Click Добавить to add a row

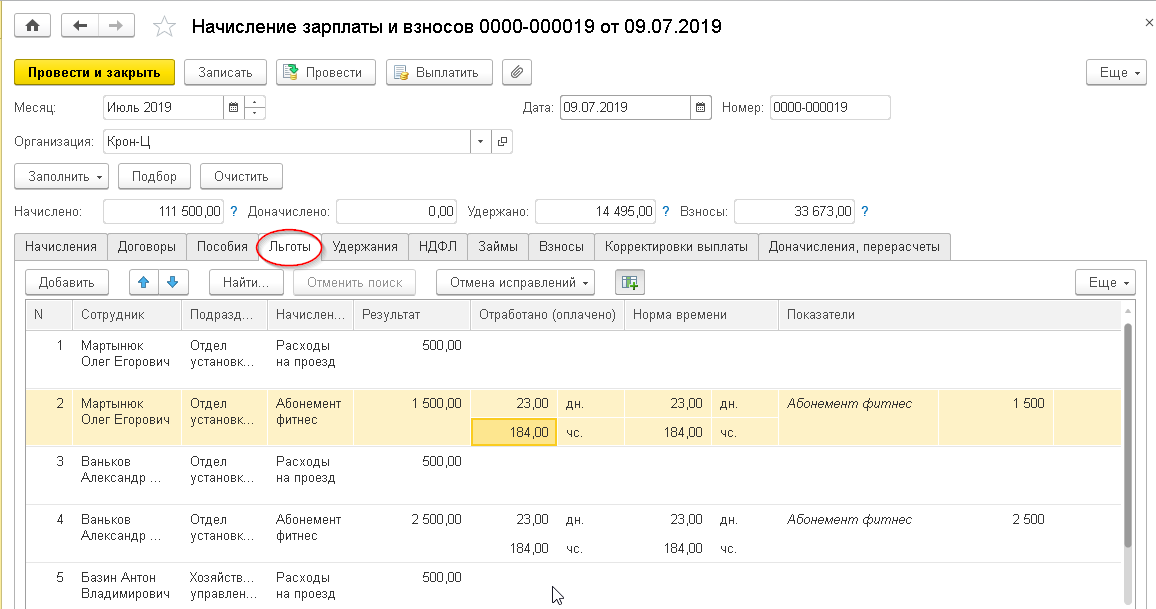(66, 282)
